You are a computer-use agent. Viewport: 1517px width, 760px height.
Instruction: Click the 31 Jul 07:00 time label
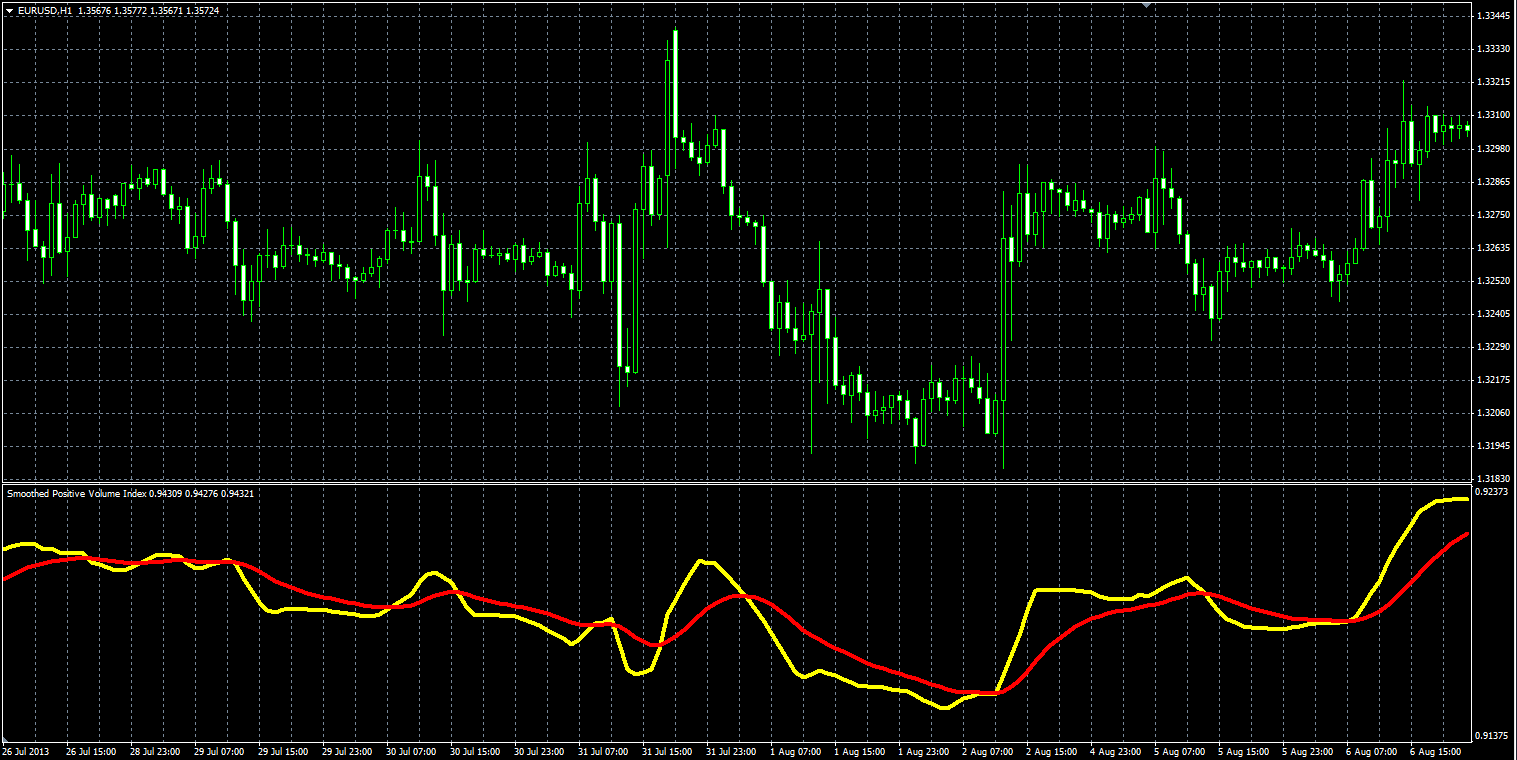[x=603, y=751]
